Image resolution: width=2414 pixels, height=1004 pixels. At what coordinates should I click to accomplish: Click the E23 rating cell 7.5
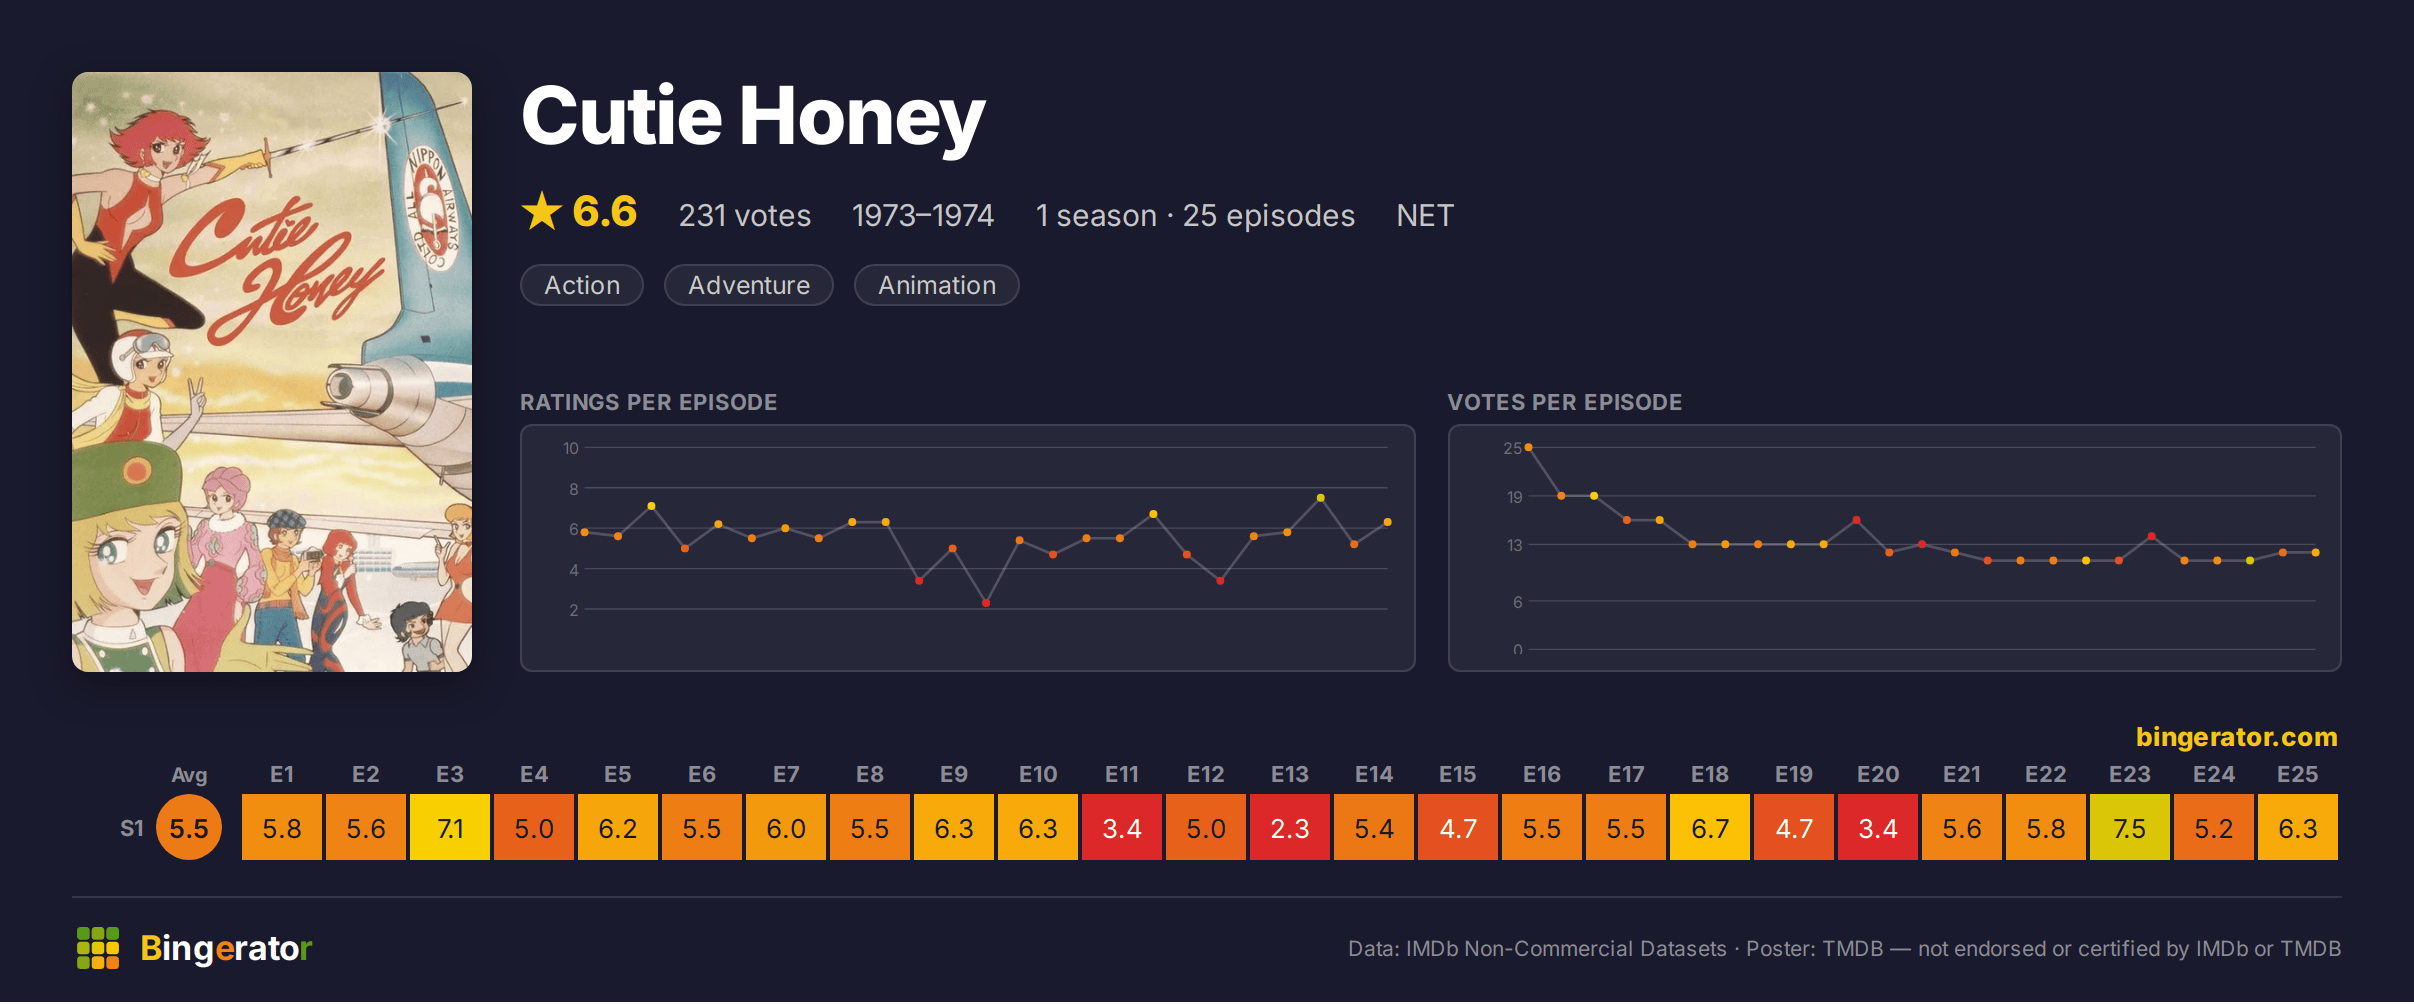point(2130,828)
